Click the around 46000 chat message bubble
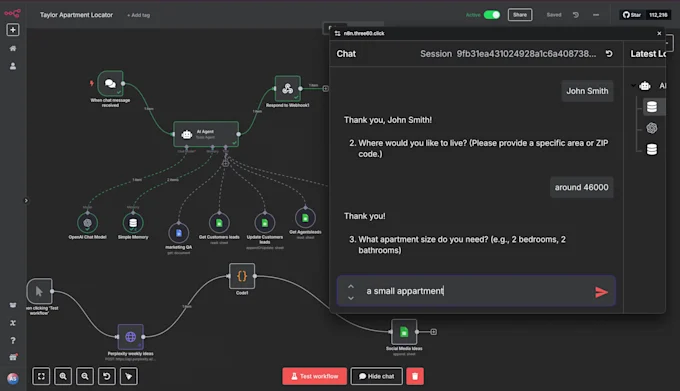The height and width of the screenshot is (391, 680). point(582,187)
